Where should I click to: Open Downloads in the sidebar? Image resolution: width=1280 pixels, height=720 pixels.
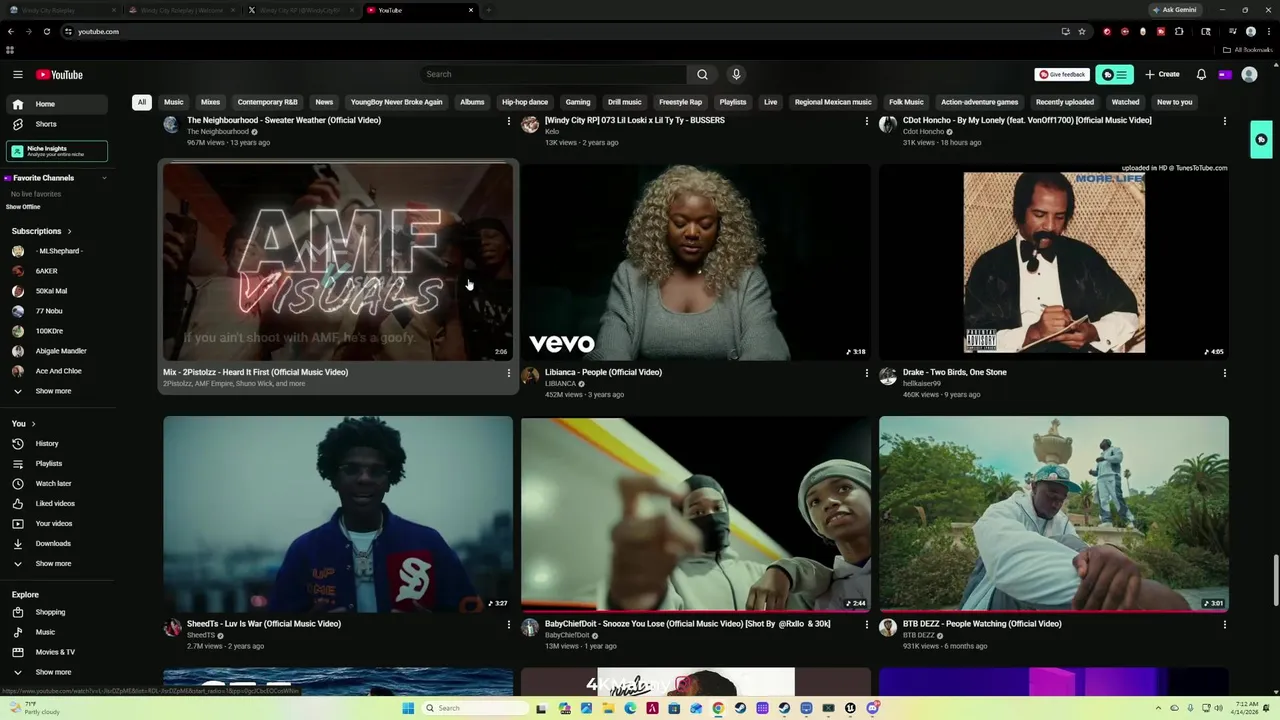tap(56, 543)
